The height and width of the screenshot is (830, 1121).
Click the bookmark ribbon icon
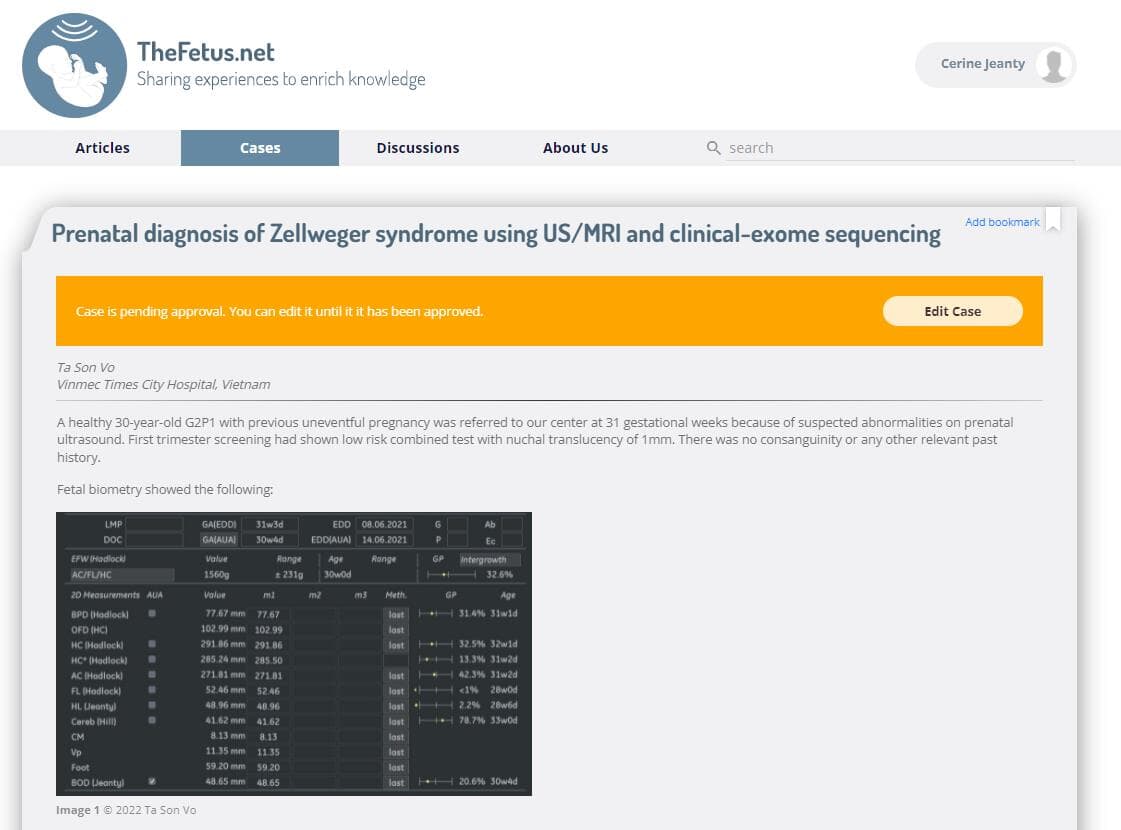coord(1052,222)
